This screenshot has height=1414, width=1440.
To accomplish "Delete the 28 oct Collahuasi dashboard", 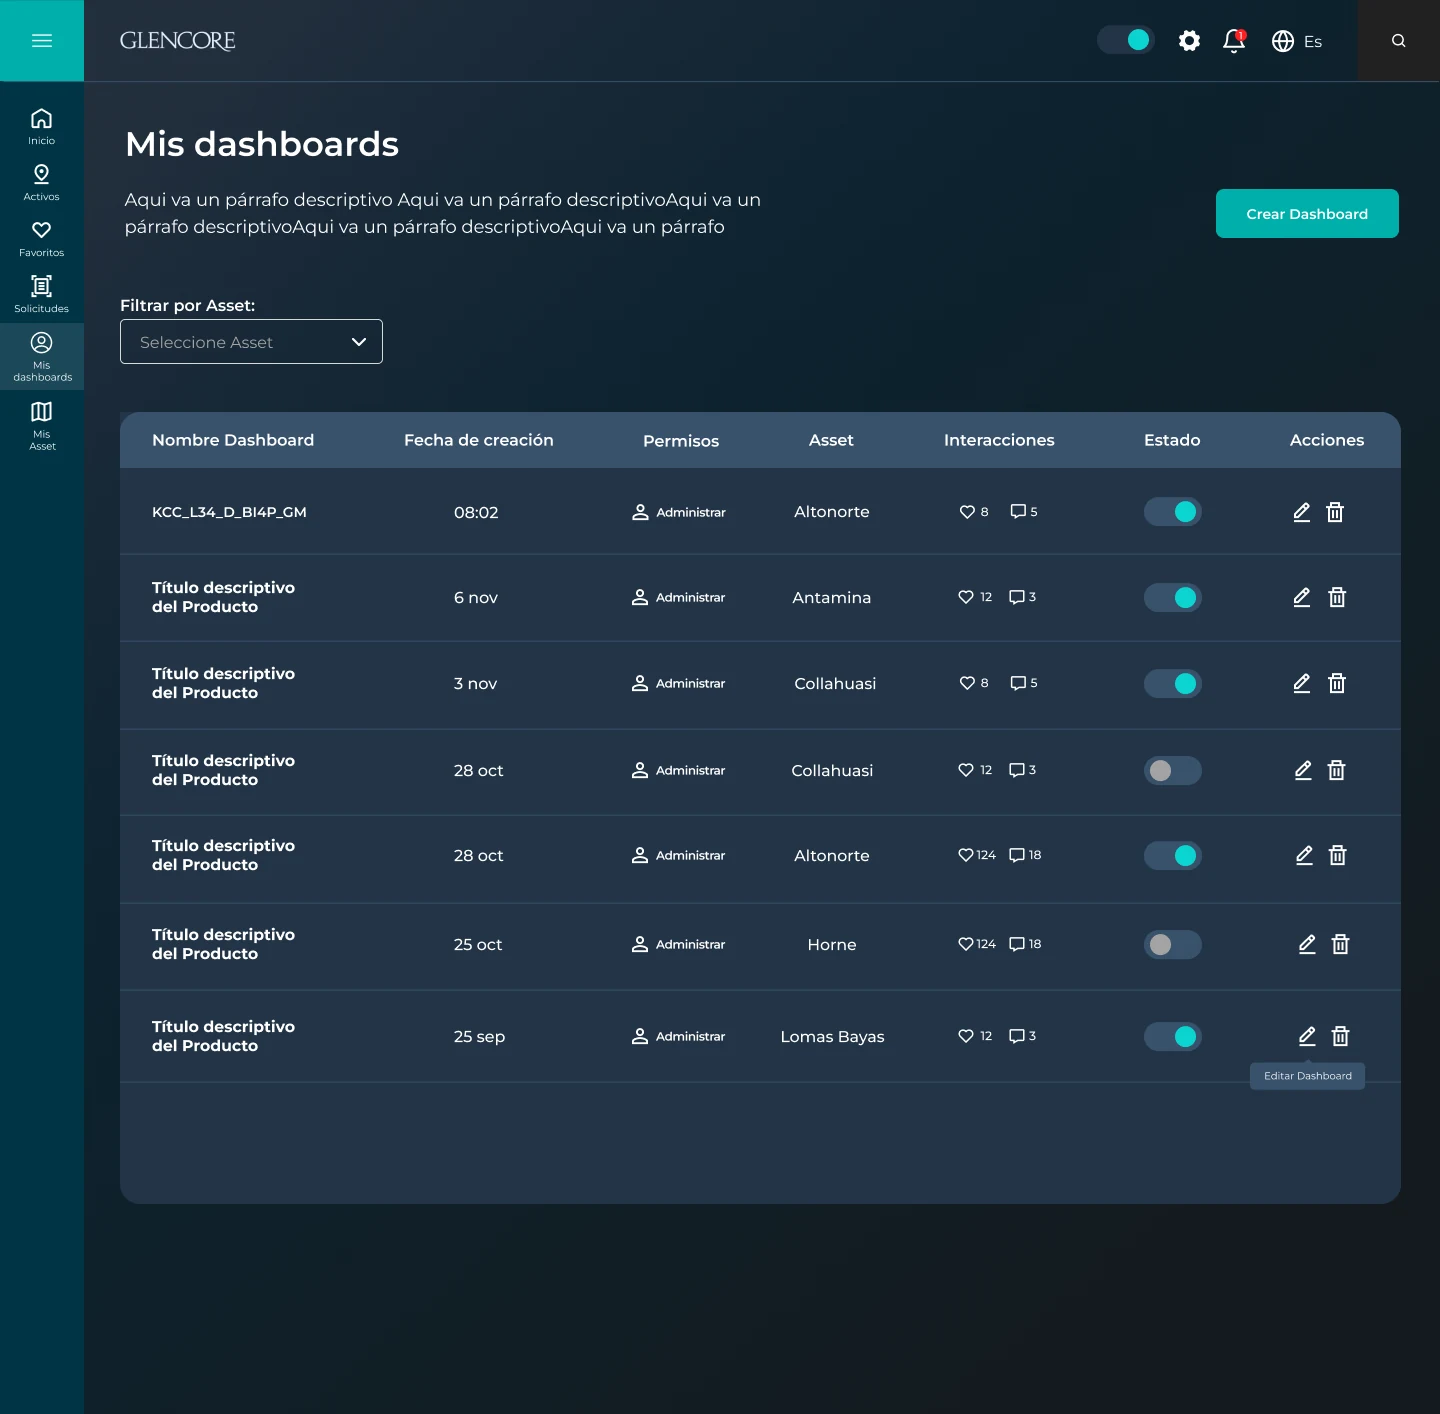I will (x=1336, y=770).
